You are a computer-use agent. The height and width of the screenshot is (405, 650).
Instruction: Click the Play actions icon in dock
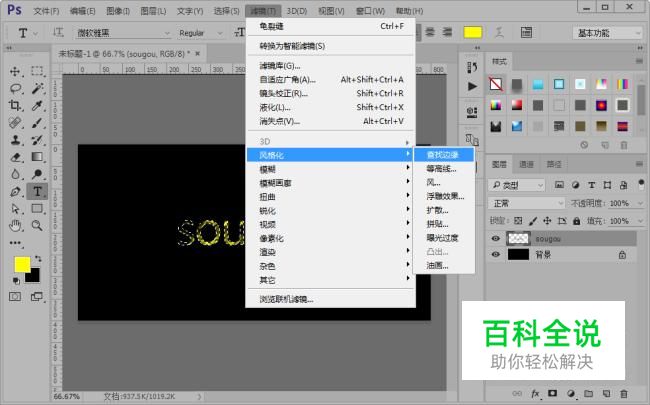pos(472,86)
